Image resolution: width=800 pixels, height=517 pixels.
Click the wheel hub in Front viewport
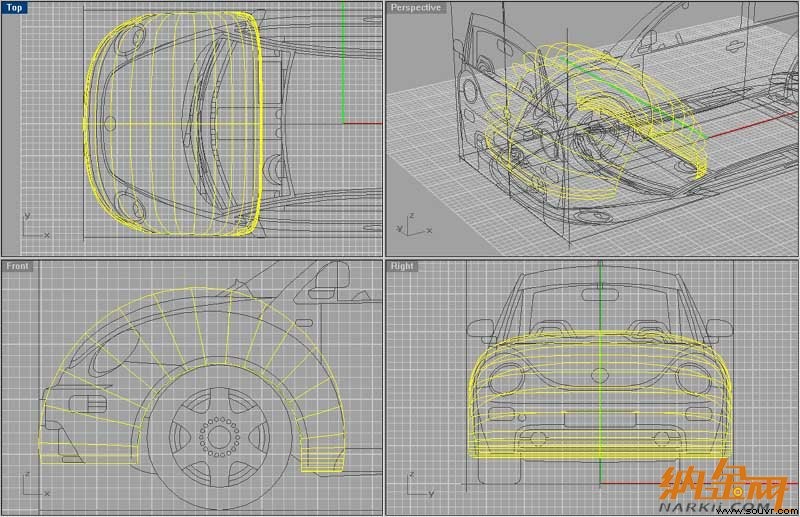coord(219,437)
